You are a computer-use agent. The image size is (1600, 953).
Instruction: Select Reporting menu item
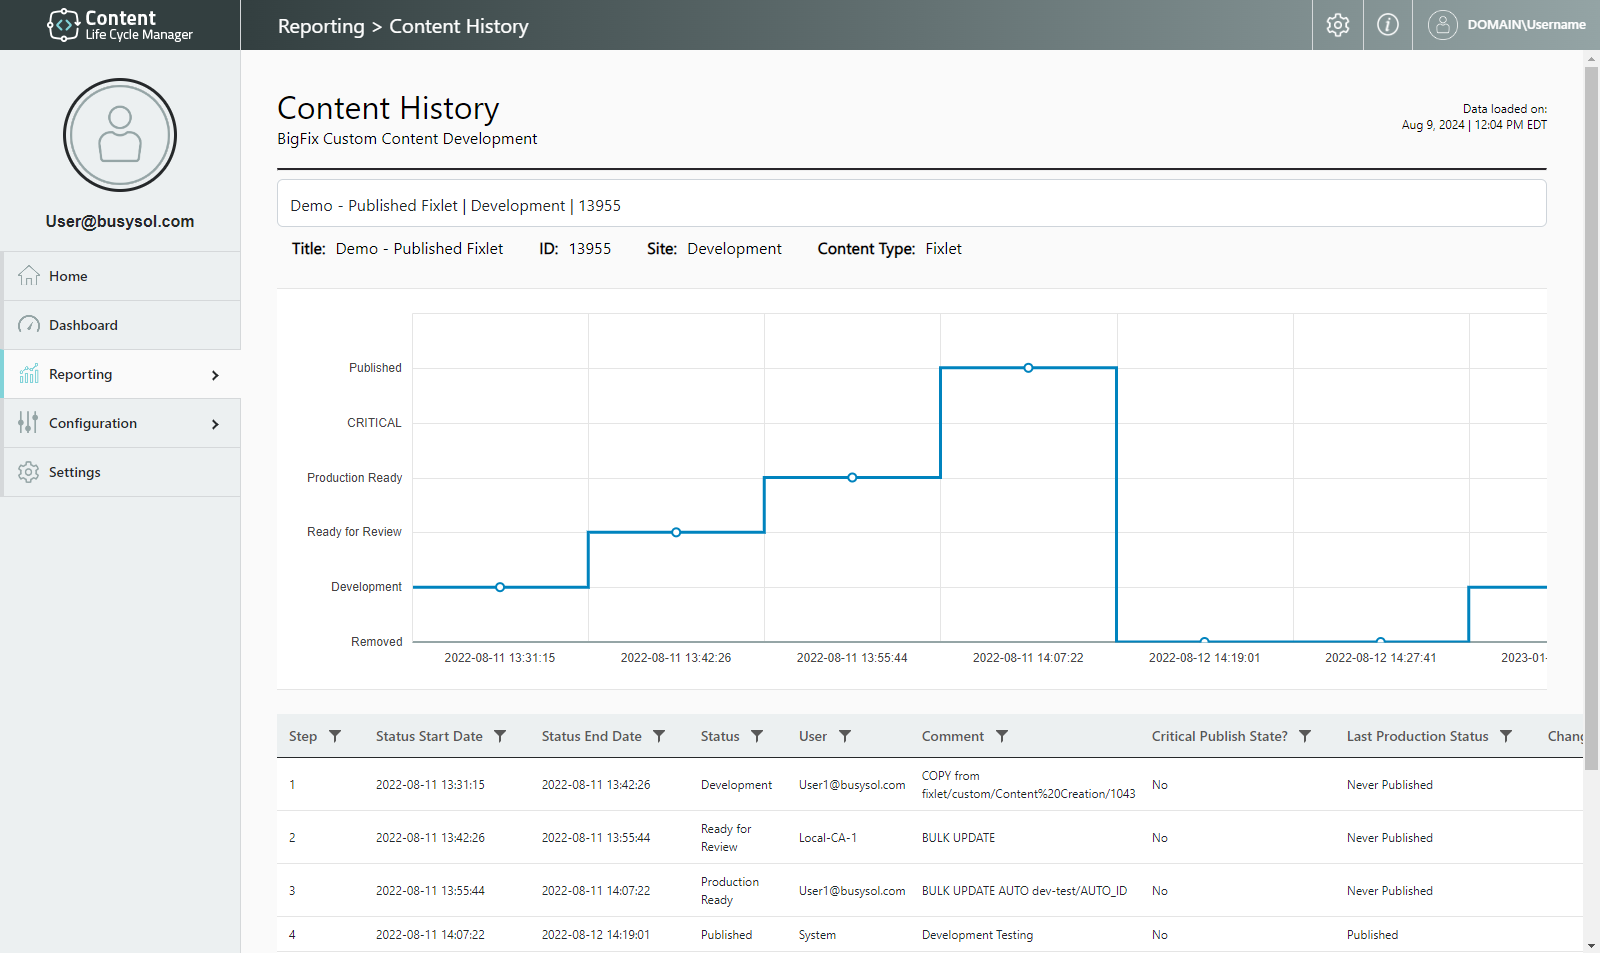click(x=120, y=374)
